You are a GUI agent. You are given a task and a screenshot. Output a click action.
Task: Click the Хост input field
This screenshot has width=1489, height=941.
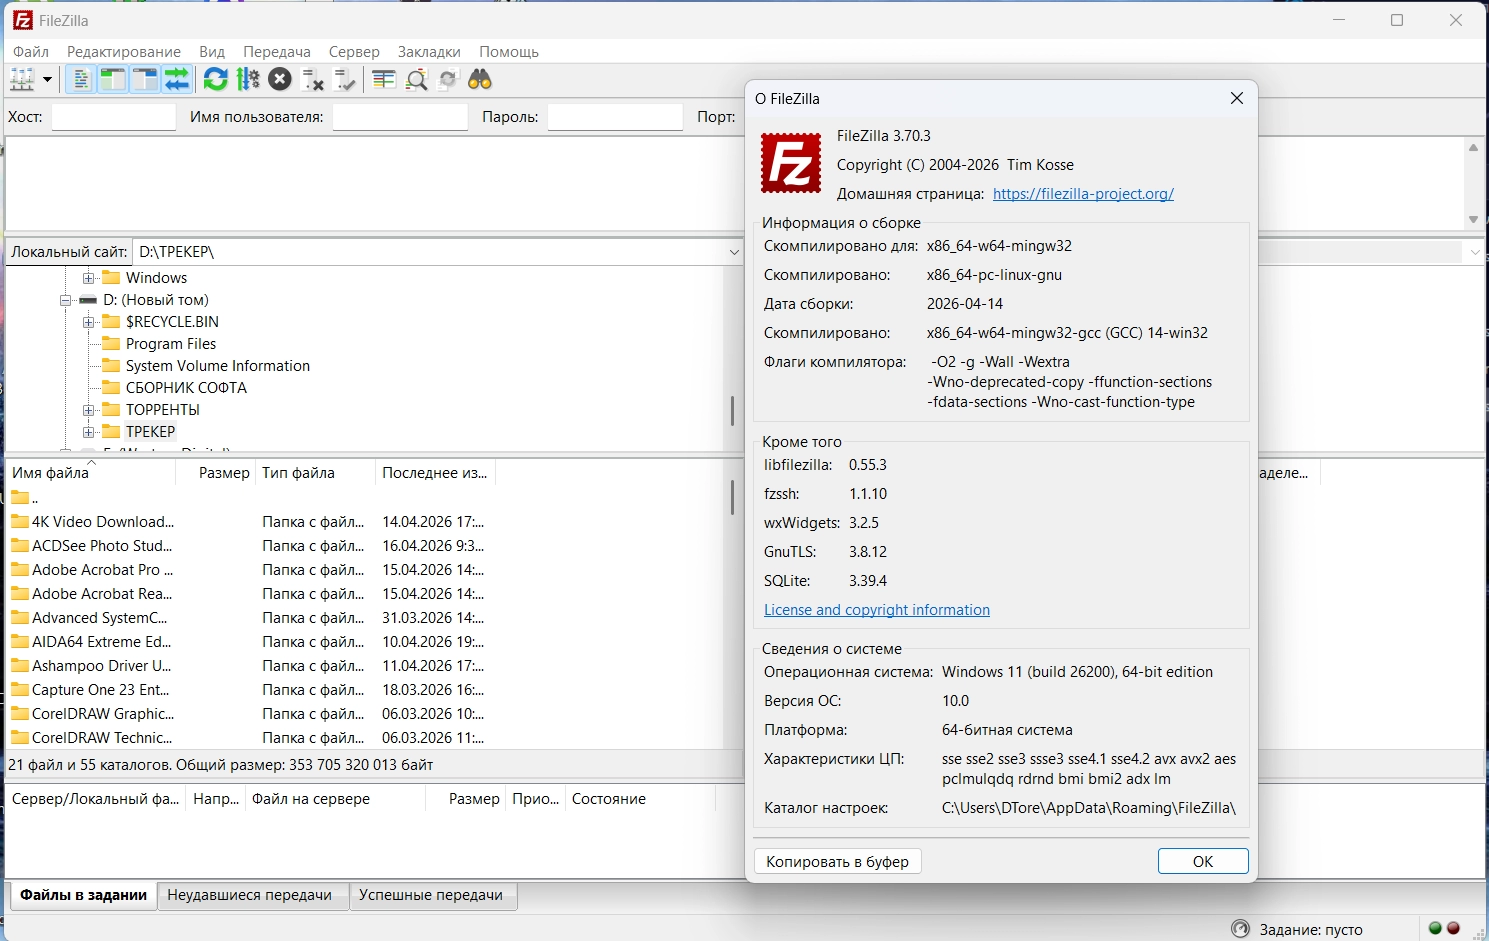tap(114, 117)
